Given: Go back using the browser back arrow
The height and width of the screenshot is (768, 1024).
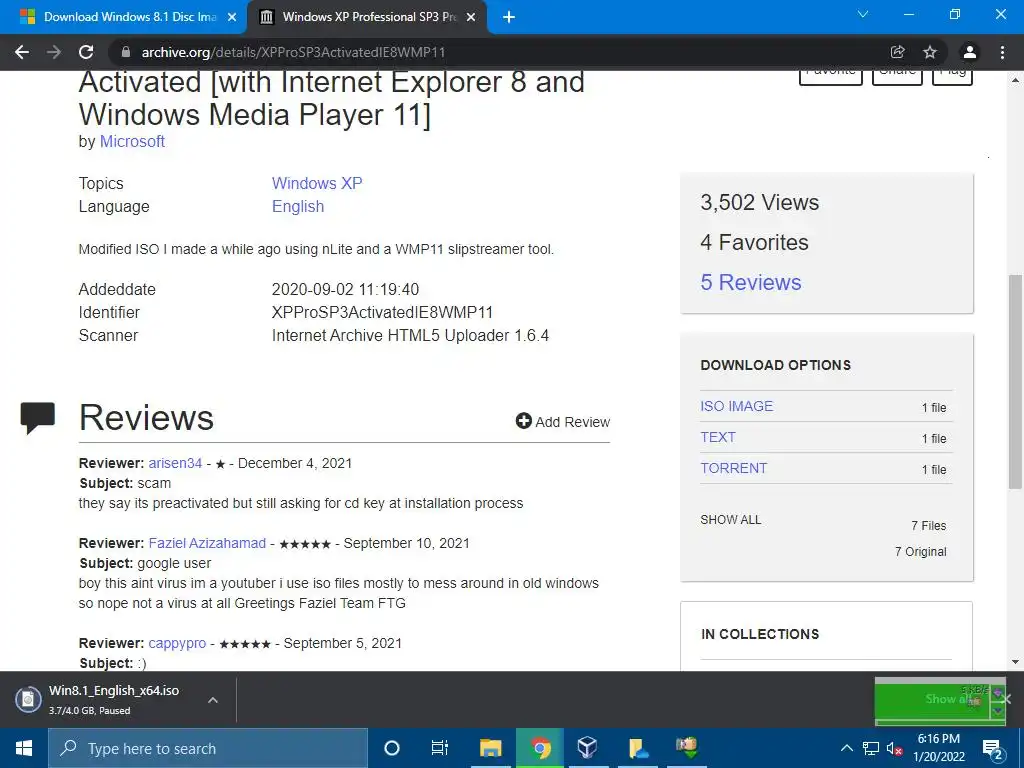Looking at the screenshot, I should click(x=22, y=52).
